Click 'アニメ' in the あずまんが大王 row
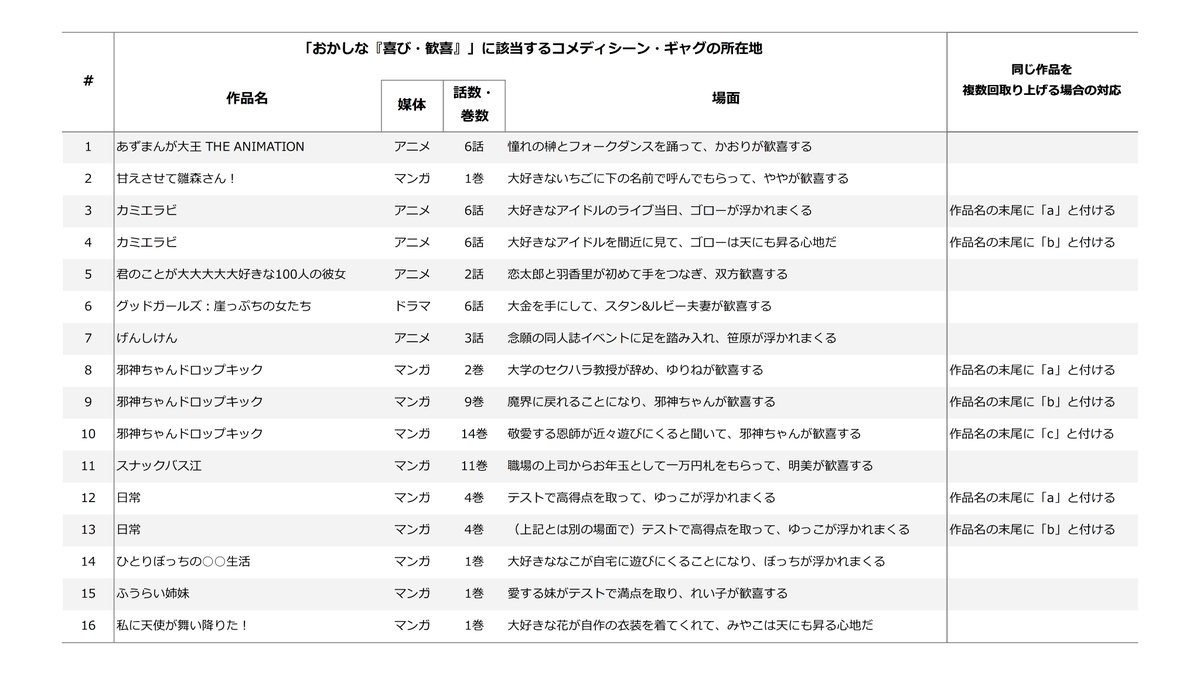 tap(412, 147)
